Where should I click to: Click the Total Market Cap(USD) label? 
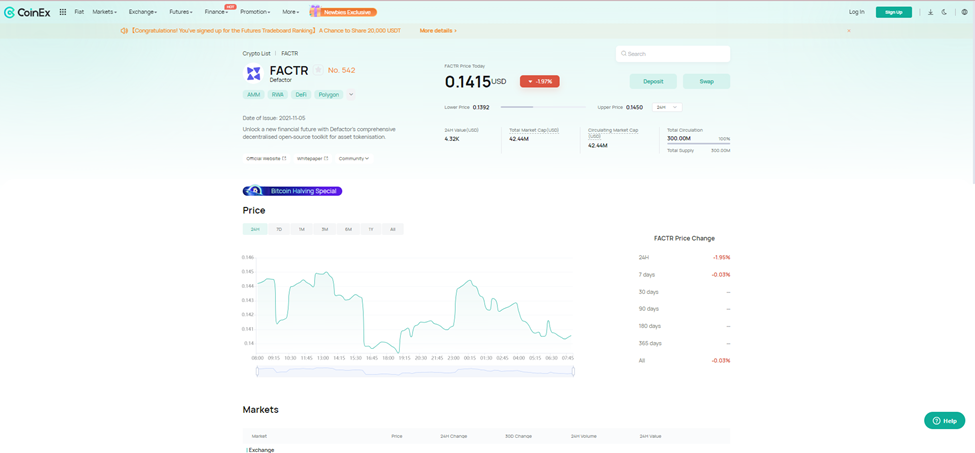pos(534,130)
